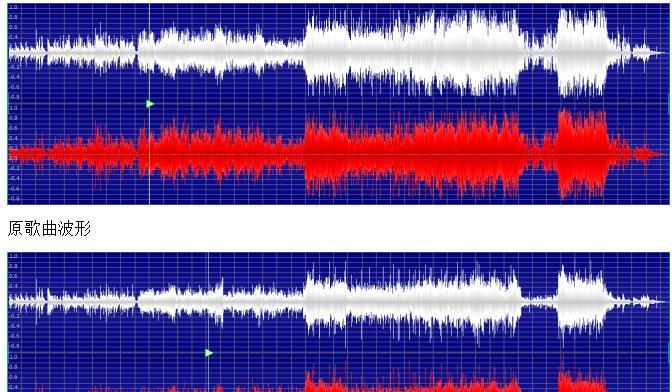Click the final loud burst in second panel white waveform
This screenshot has height=392, width=672.
[x=582, y=302]
